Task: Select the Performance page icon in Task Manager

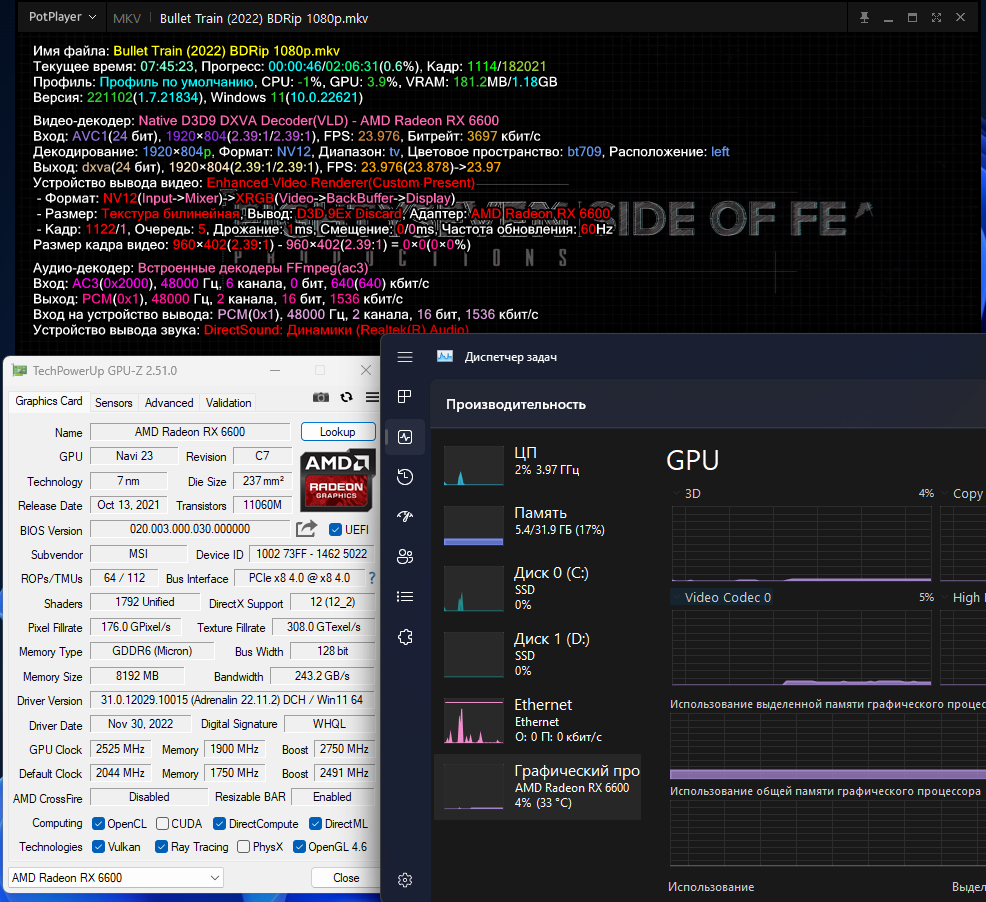Action: point(405,437)
